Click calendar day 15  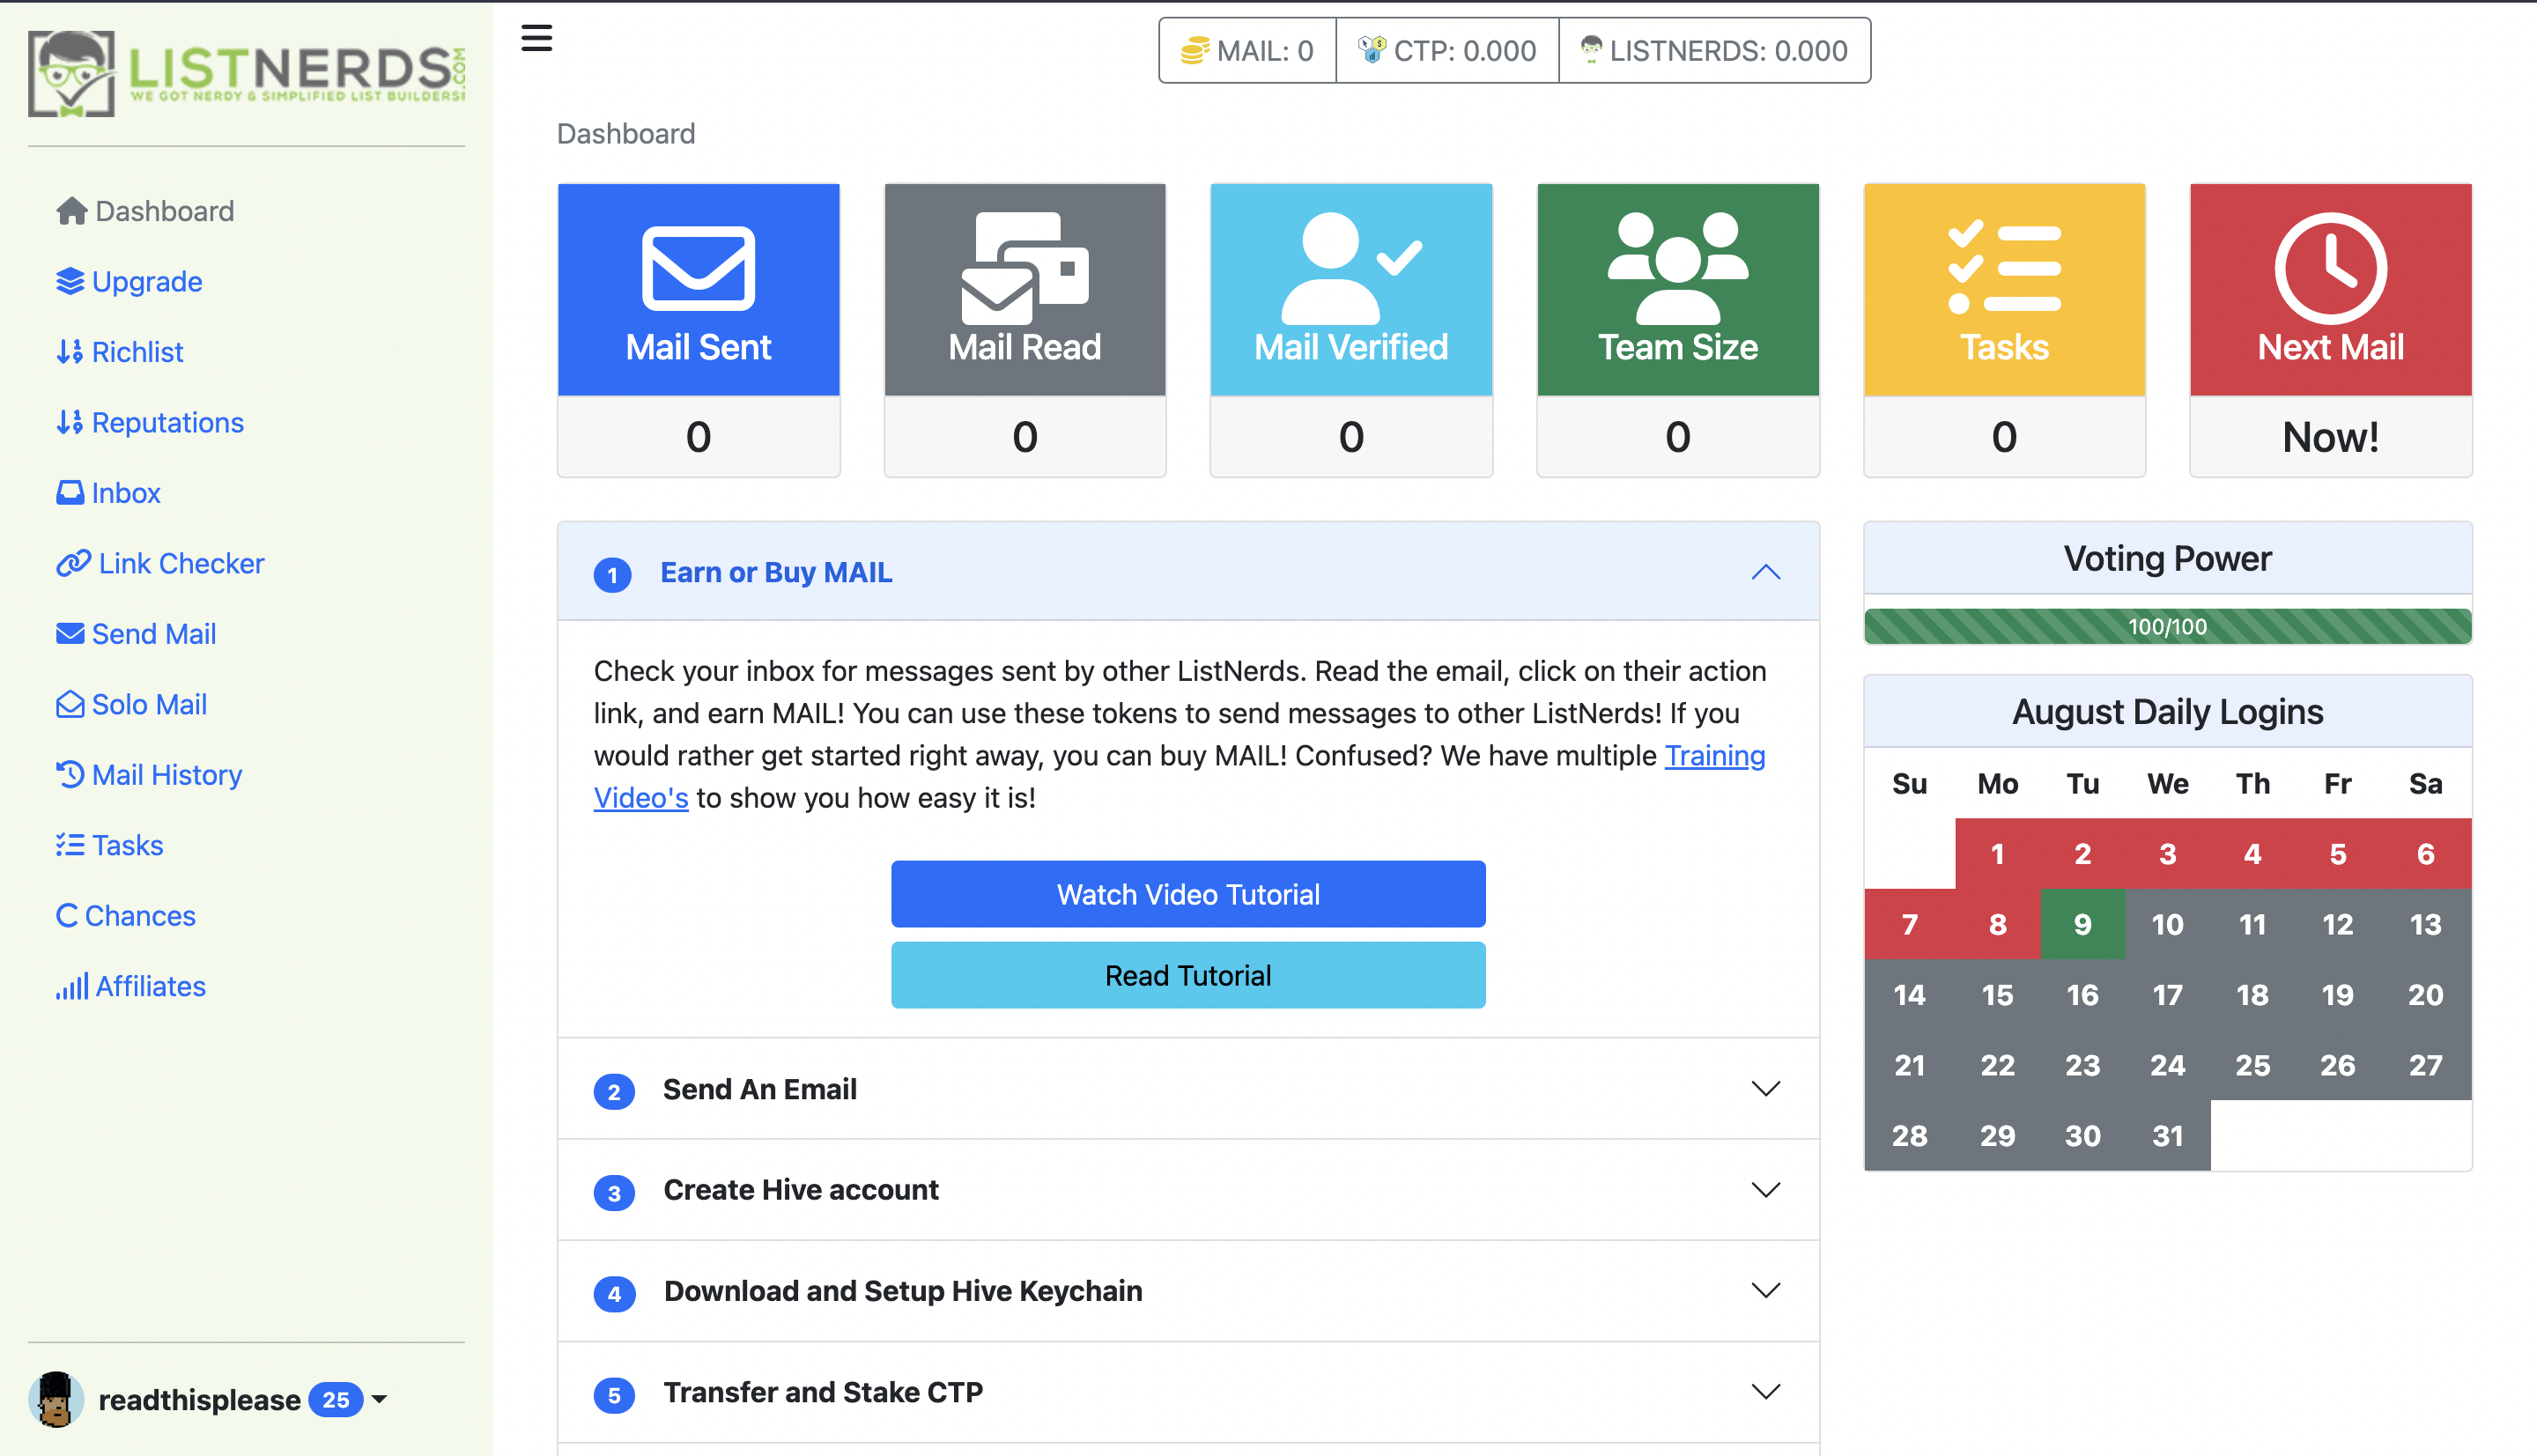pyautogui.click(x=1997, y=995)
